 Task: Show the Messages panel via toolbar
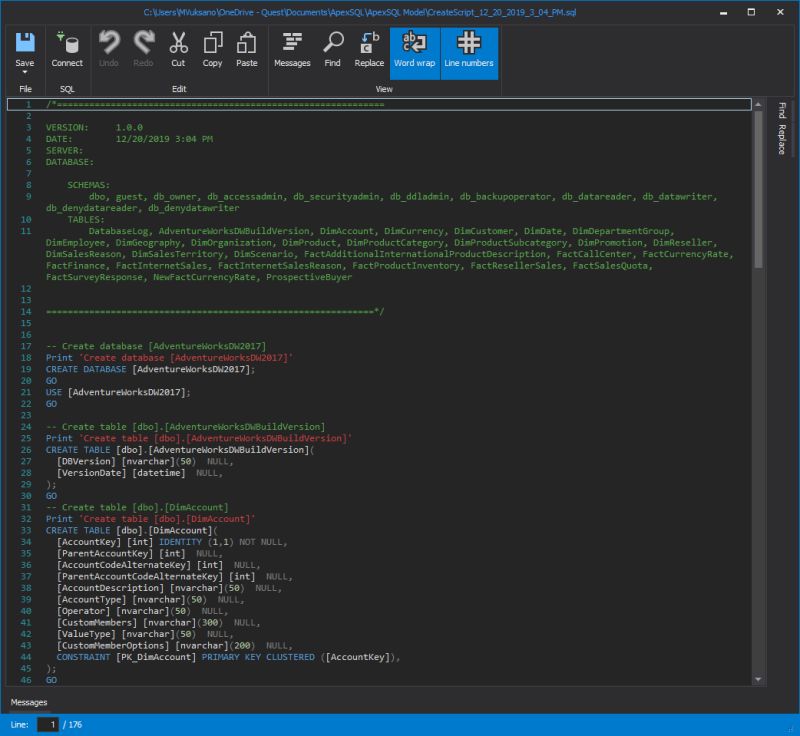coord(291,45)
